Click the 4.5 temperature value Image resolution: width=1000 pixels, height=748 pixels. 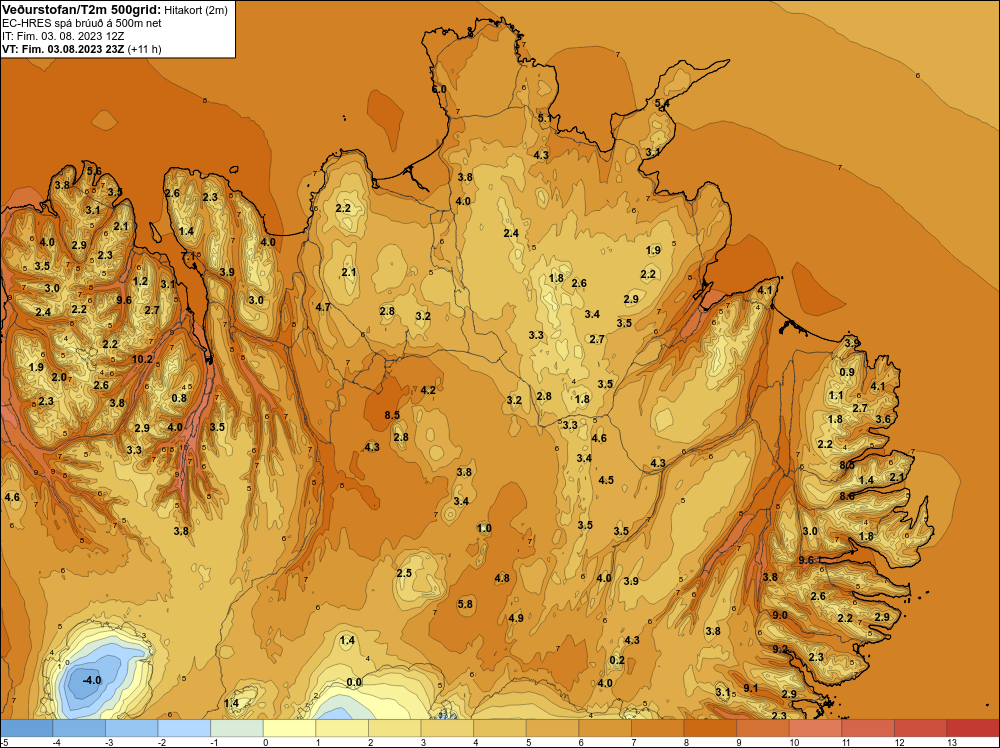pos(606,480)
